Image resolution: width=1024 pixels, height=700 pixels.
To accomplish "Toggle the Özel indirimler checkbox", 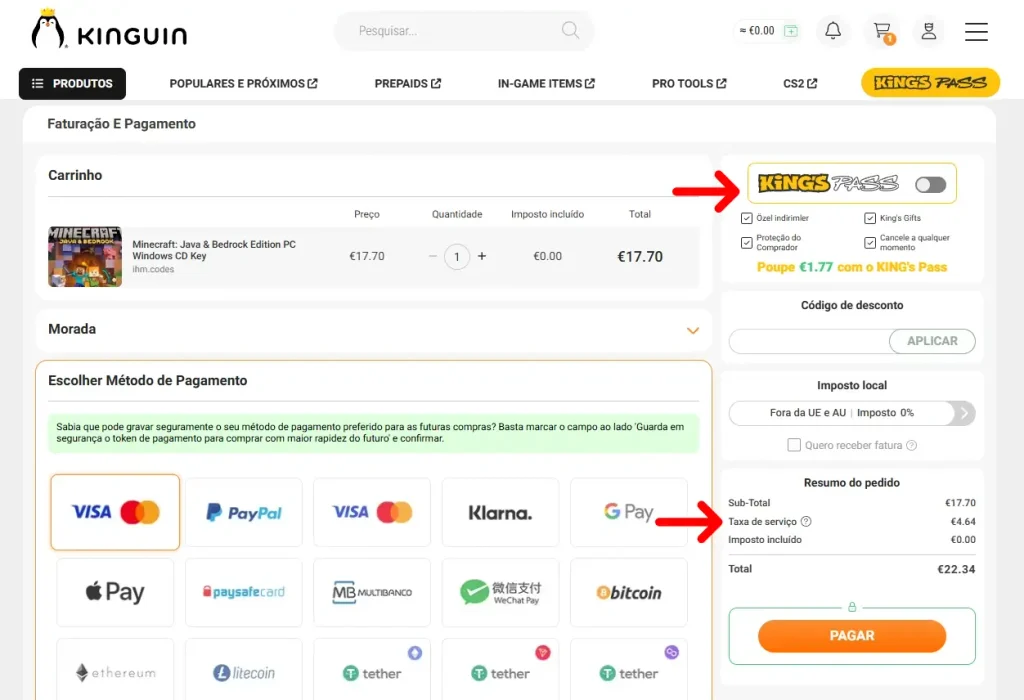I will click(x=746, y=218).
